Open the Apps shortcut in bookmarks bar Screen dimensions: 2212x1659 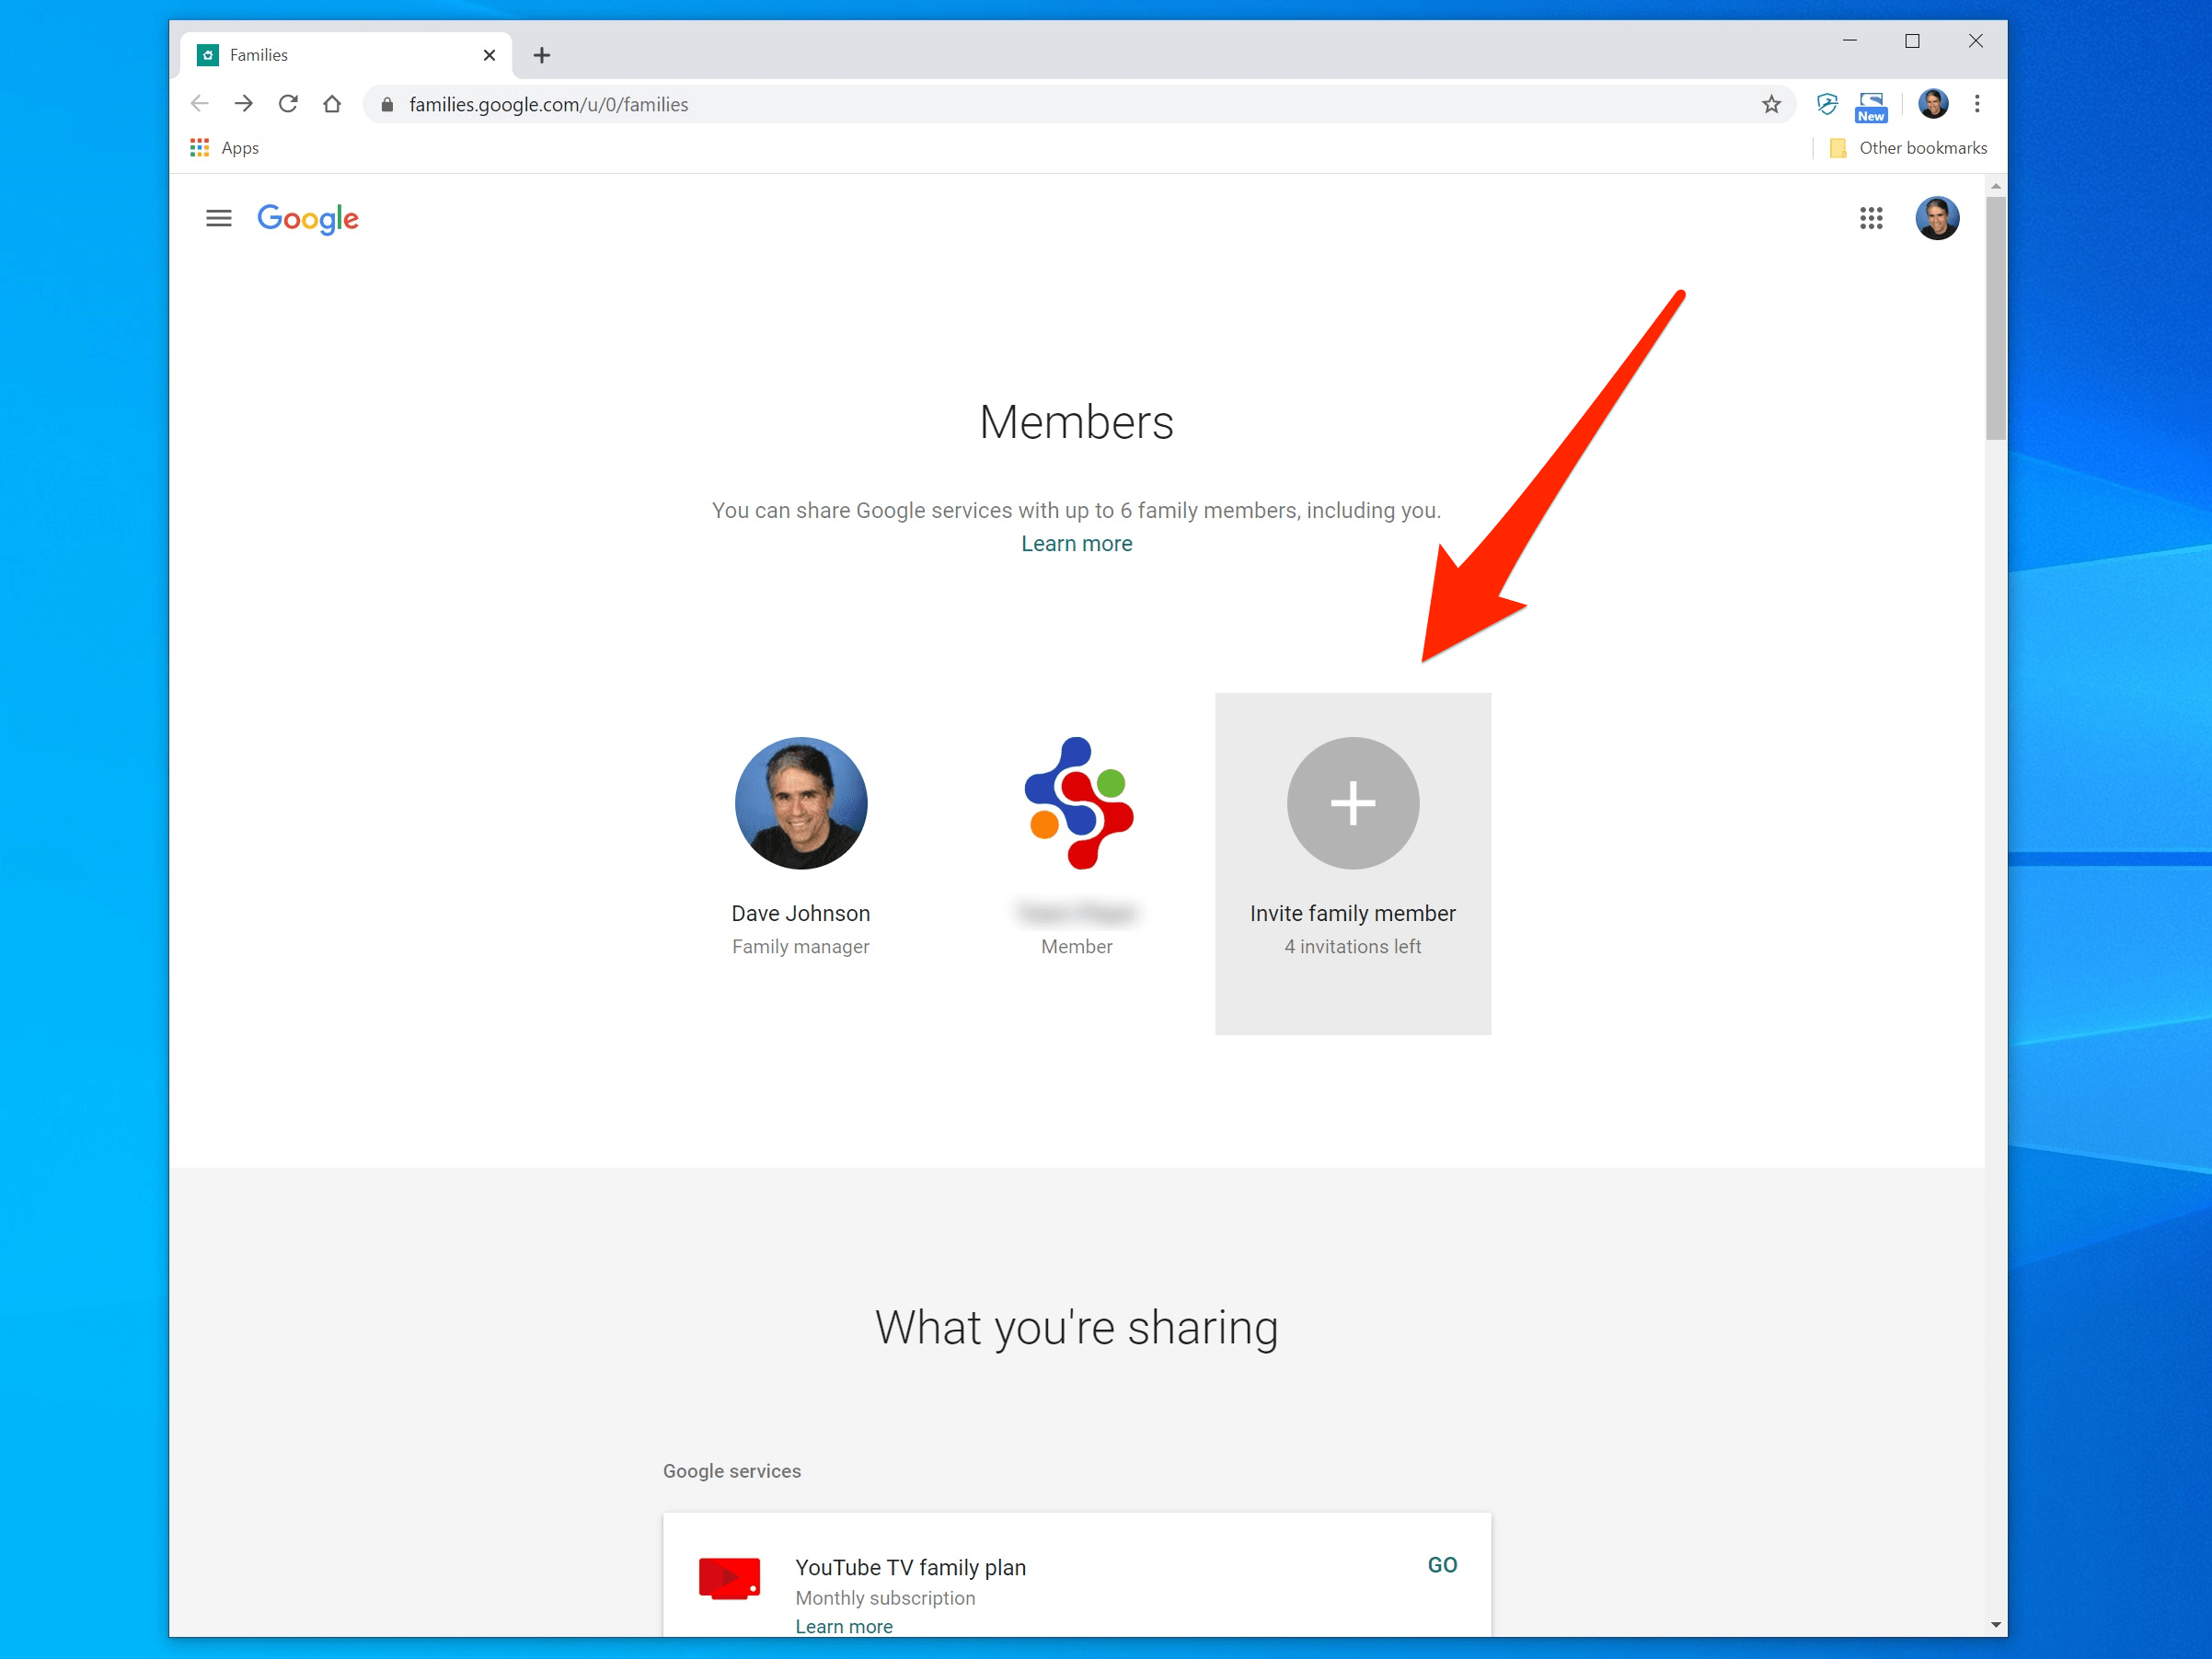tap(225, 148)
